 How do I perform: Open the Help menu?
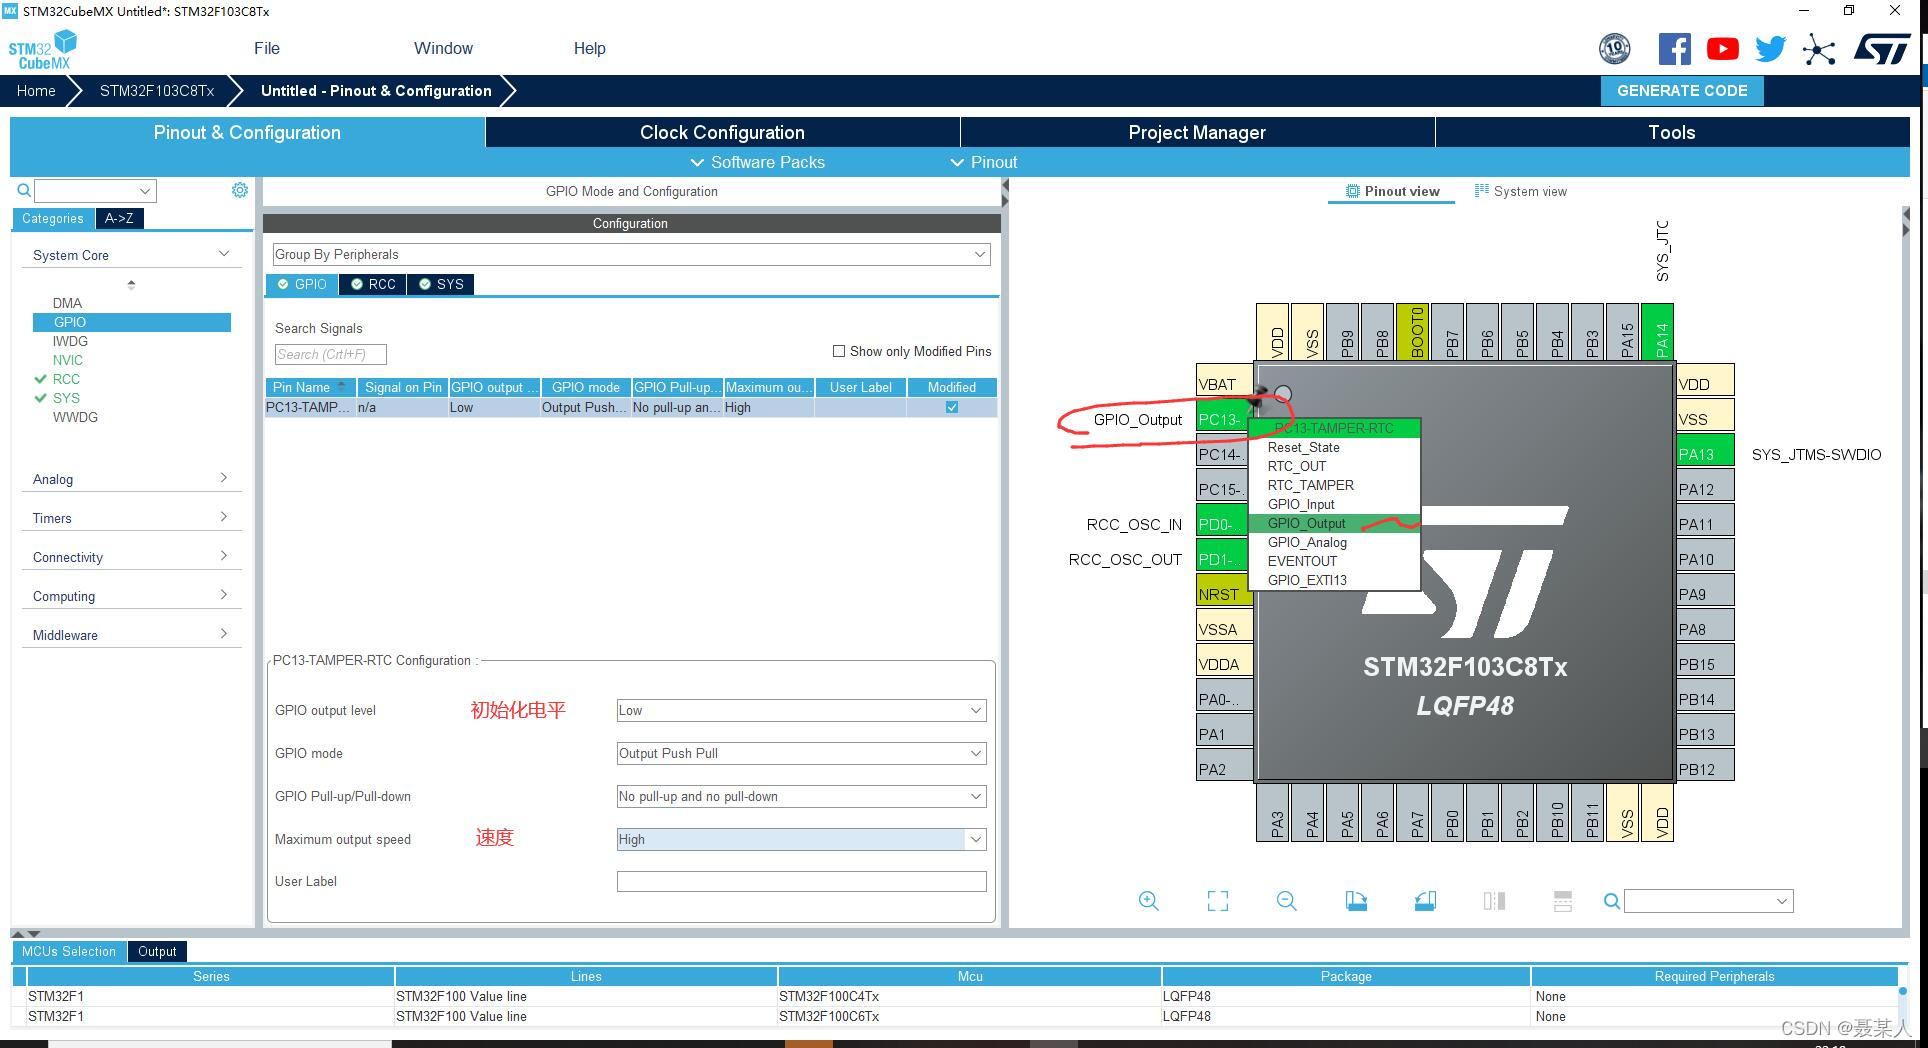[589, 48]
